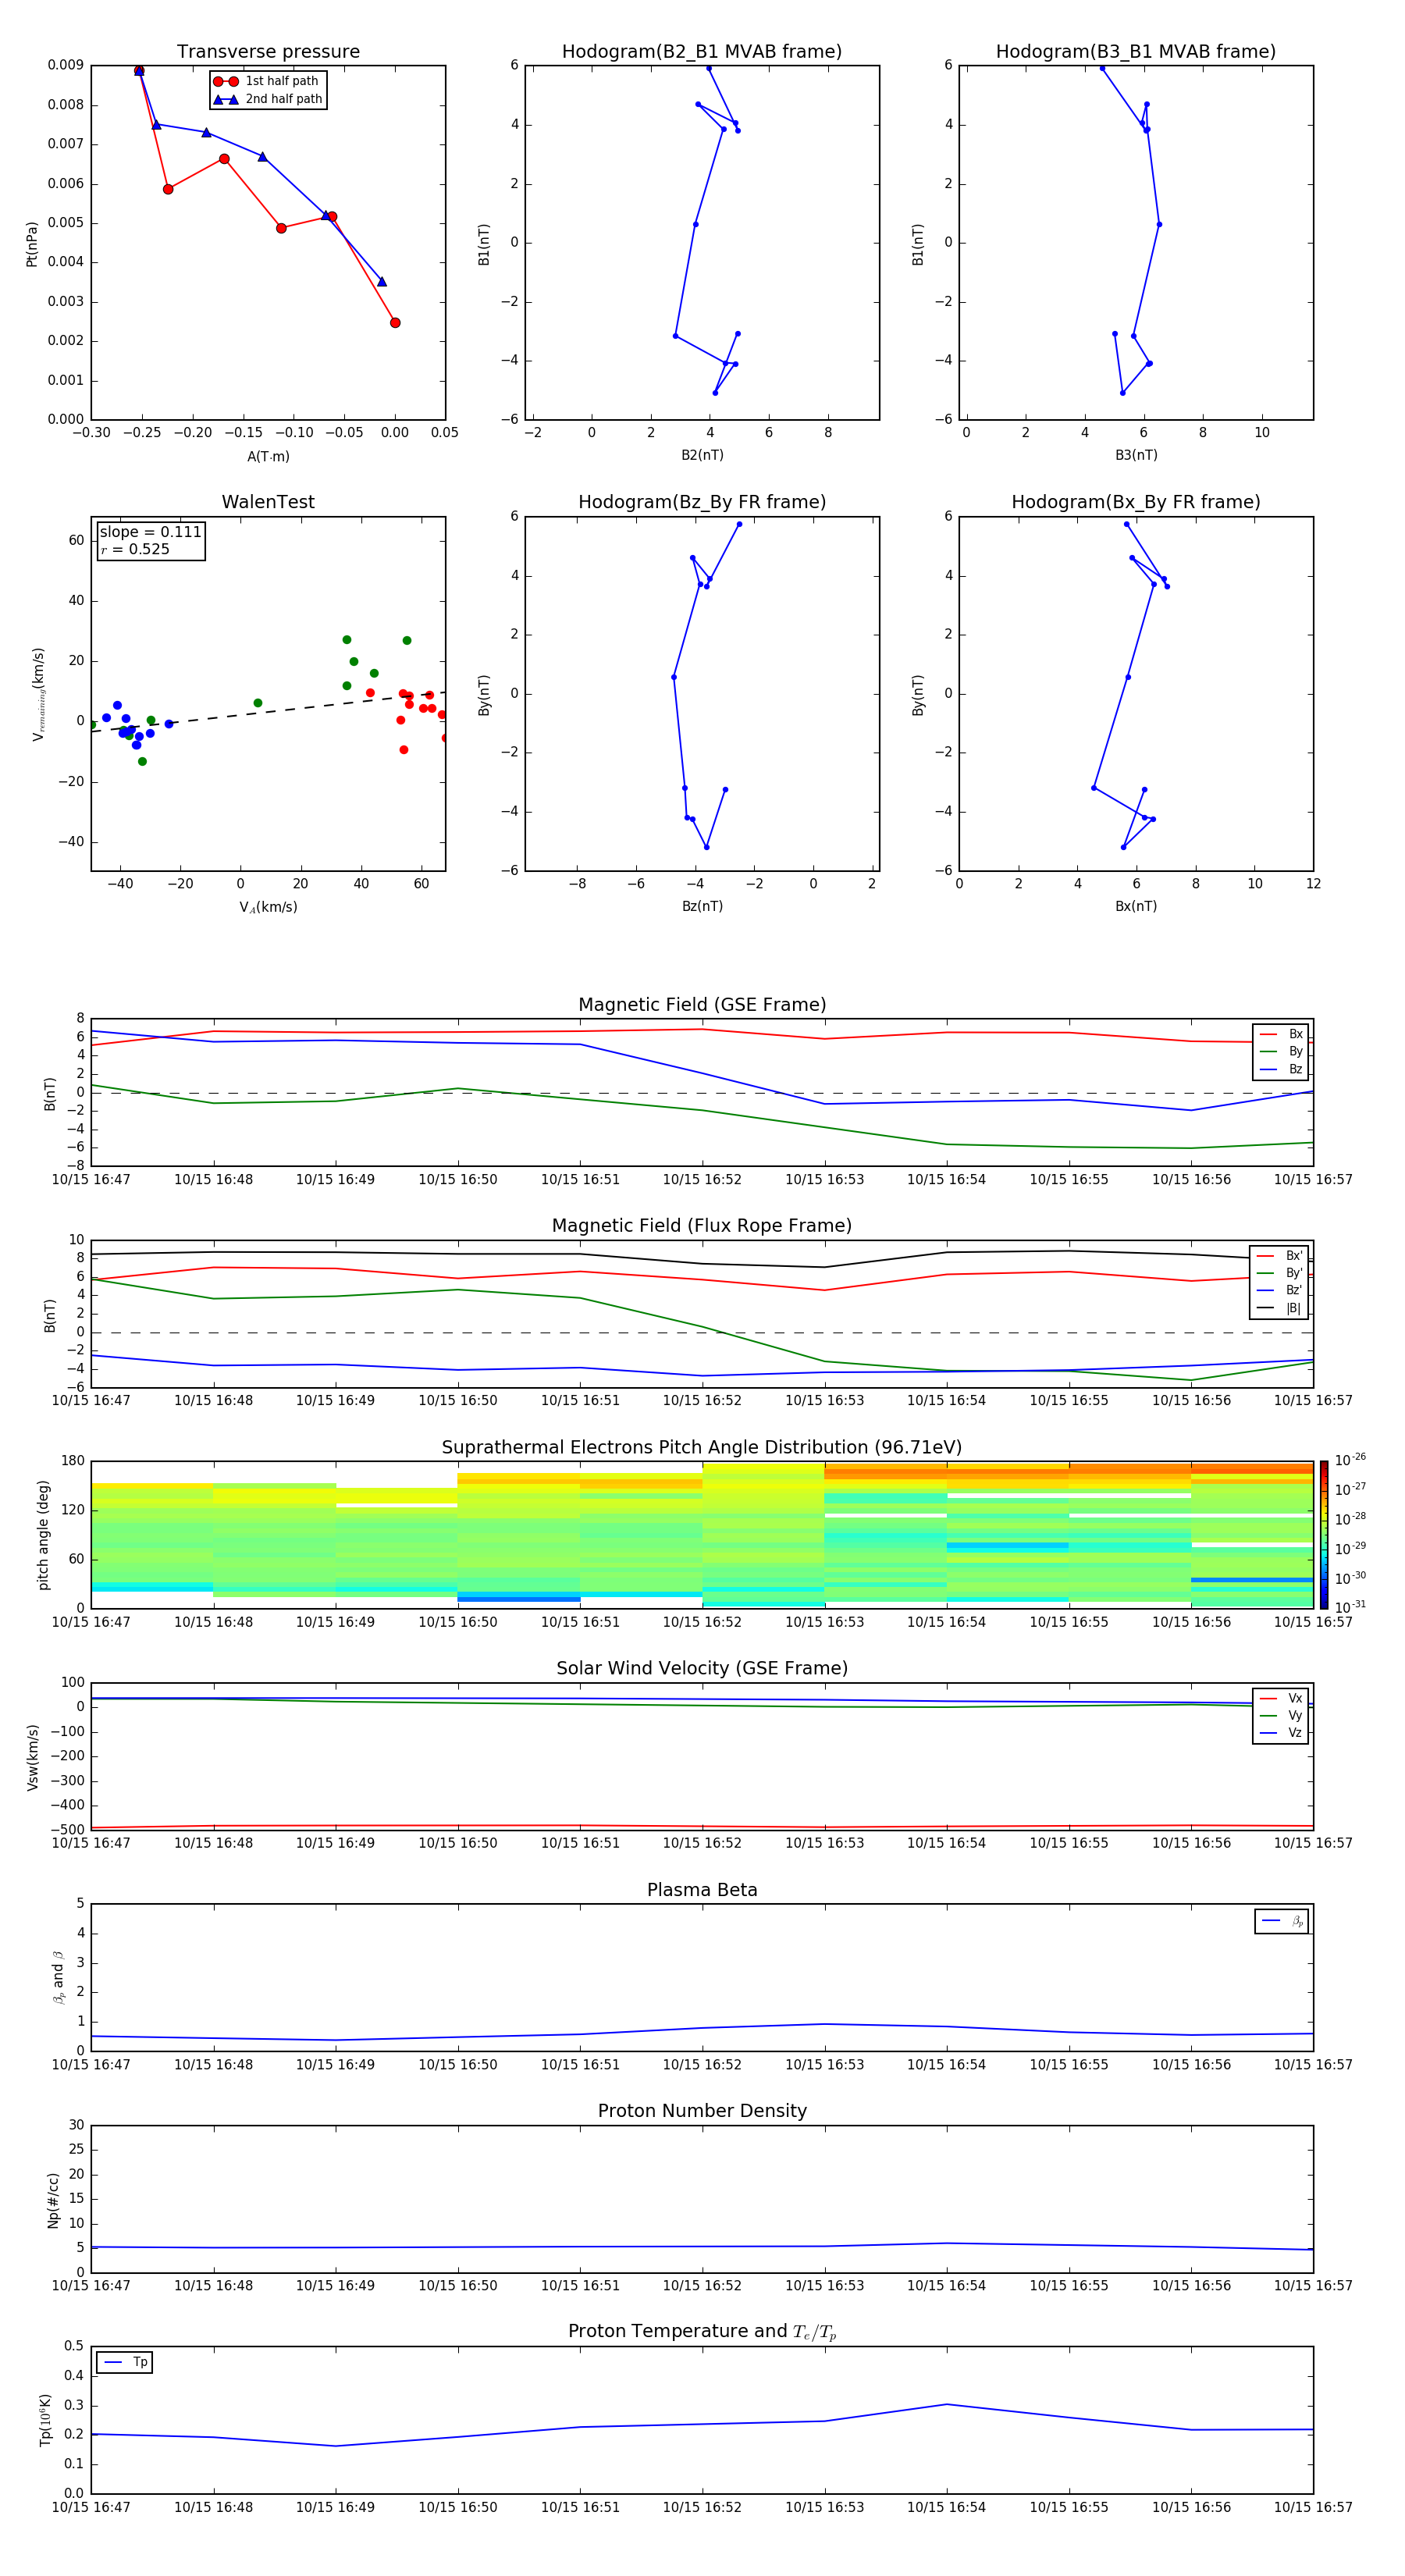Click 'Vx' legend entry in velocity plot
Viewport: 1405px width, 2576px height.
click(x=1282, y=1698)
